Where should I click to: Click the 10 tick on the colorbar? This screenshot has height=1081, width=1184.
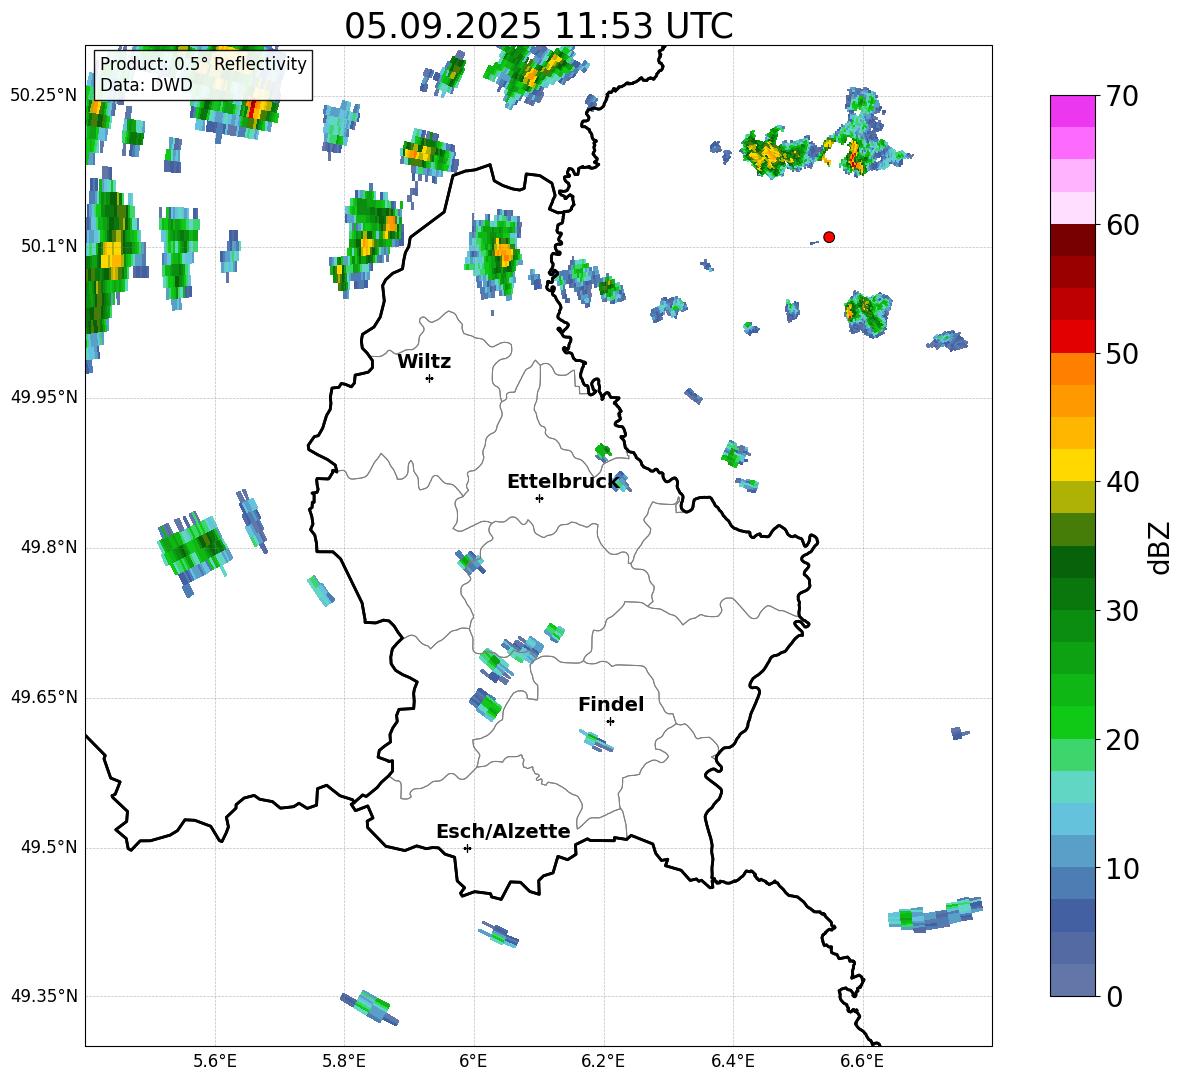tap(1122, 868)
